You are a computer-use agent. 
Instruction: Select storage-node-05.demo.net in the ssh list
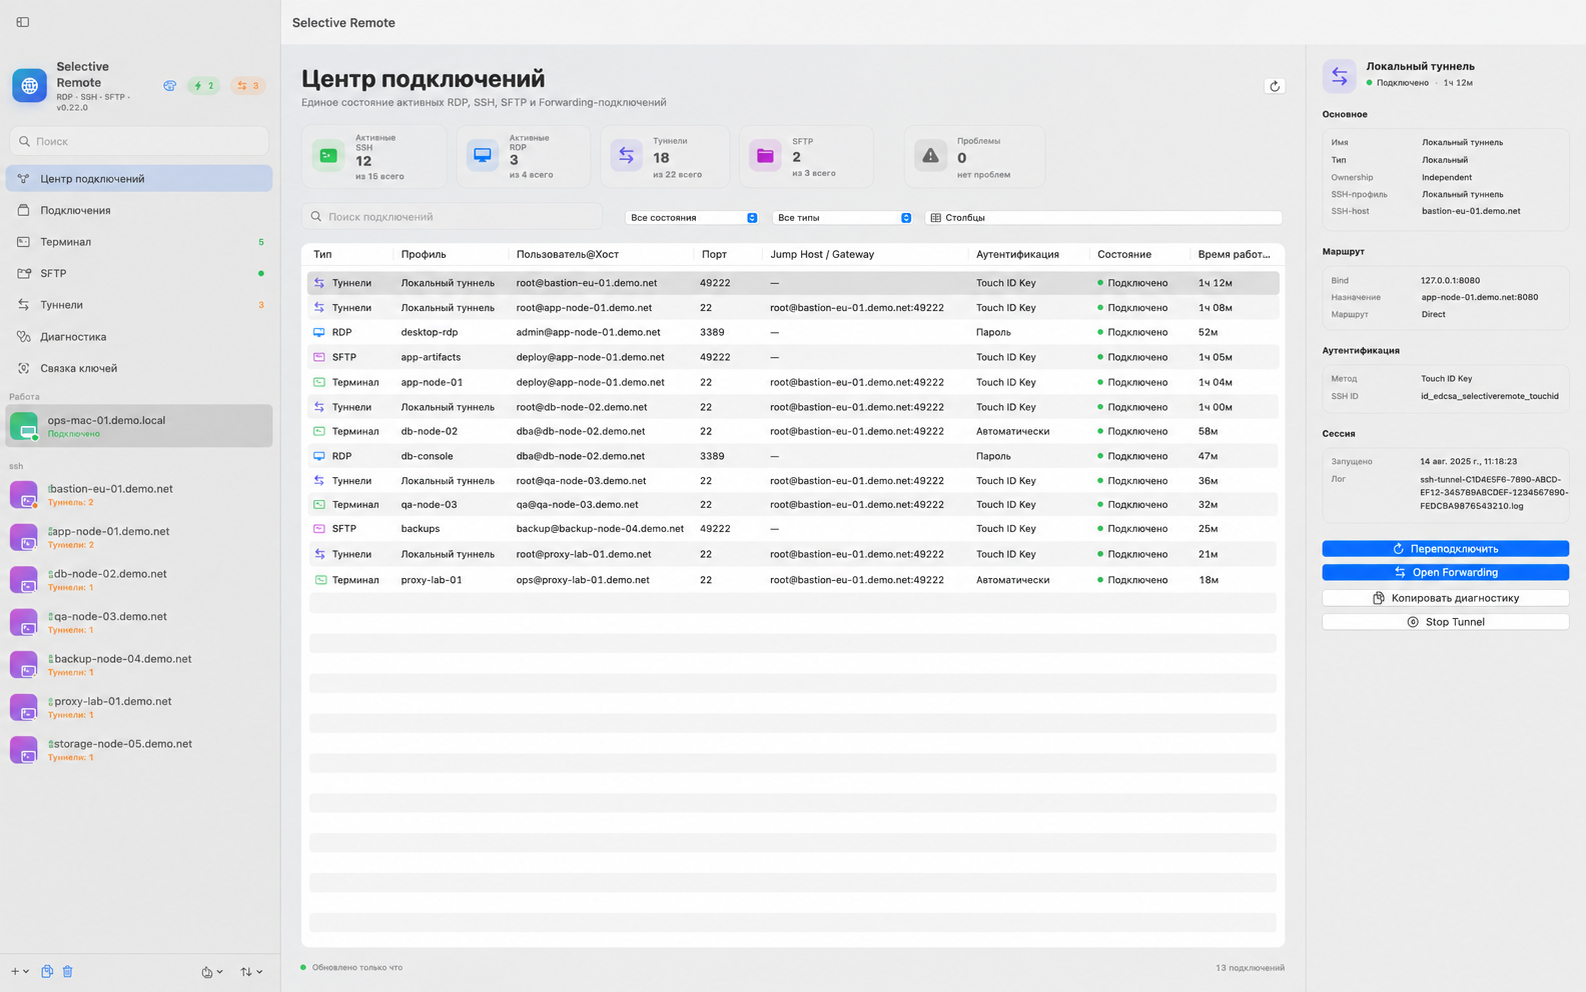point(139,750)
